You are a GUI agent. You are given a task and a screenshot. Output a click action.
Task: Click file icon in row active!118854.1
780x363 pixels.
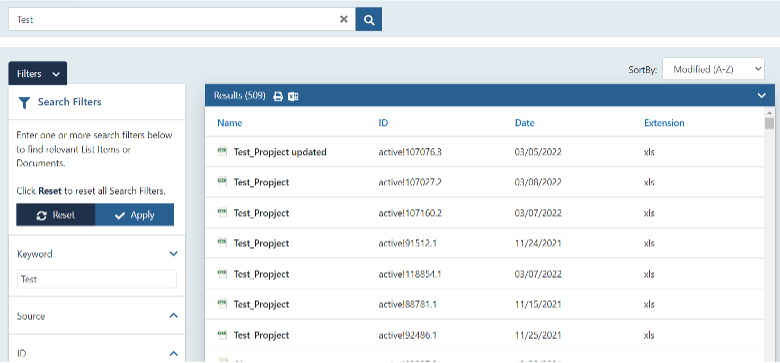pyautogui.click(x=222, y=273)
